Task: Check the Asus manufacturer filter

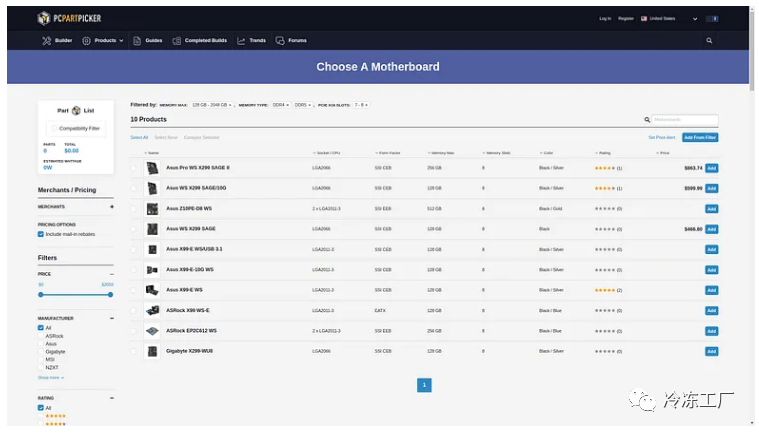Action: tap(41, 344)
